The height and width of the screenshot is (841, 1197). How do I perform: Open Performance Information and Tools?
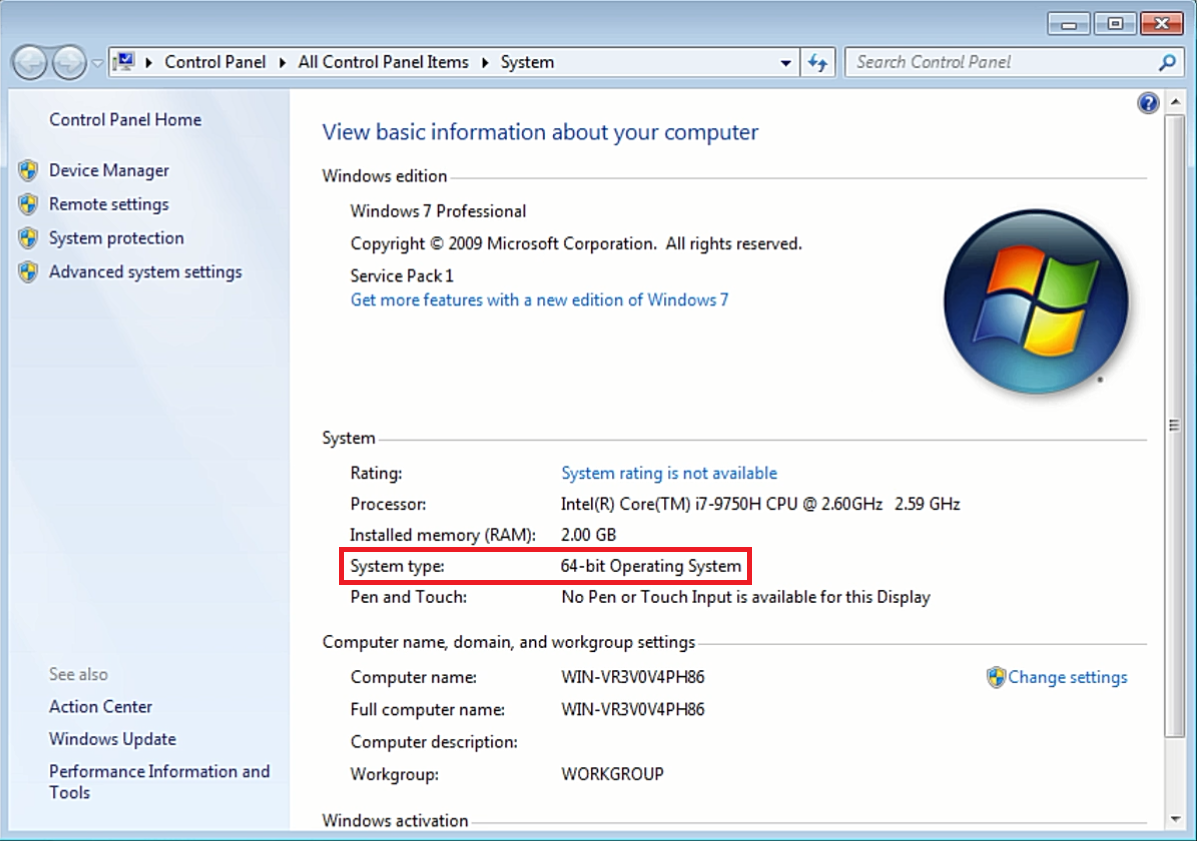click(160, 781)
